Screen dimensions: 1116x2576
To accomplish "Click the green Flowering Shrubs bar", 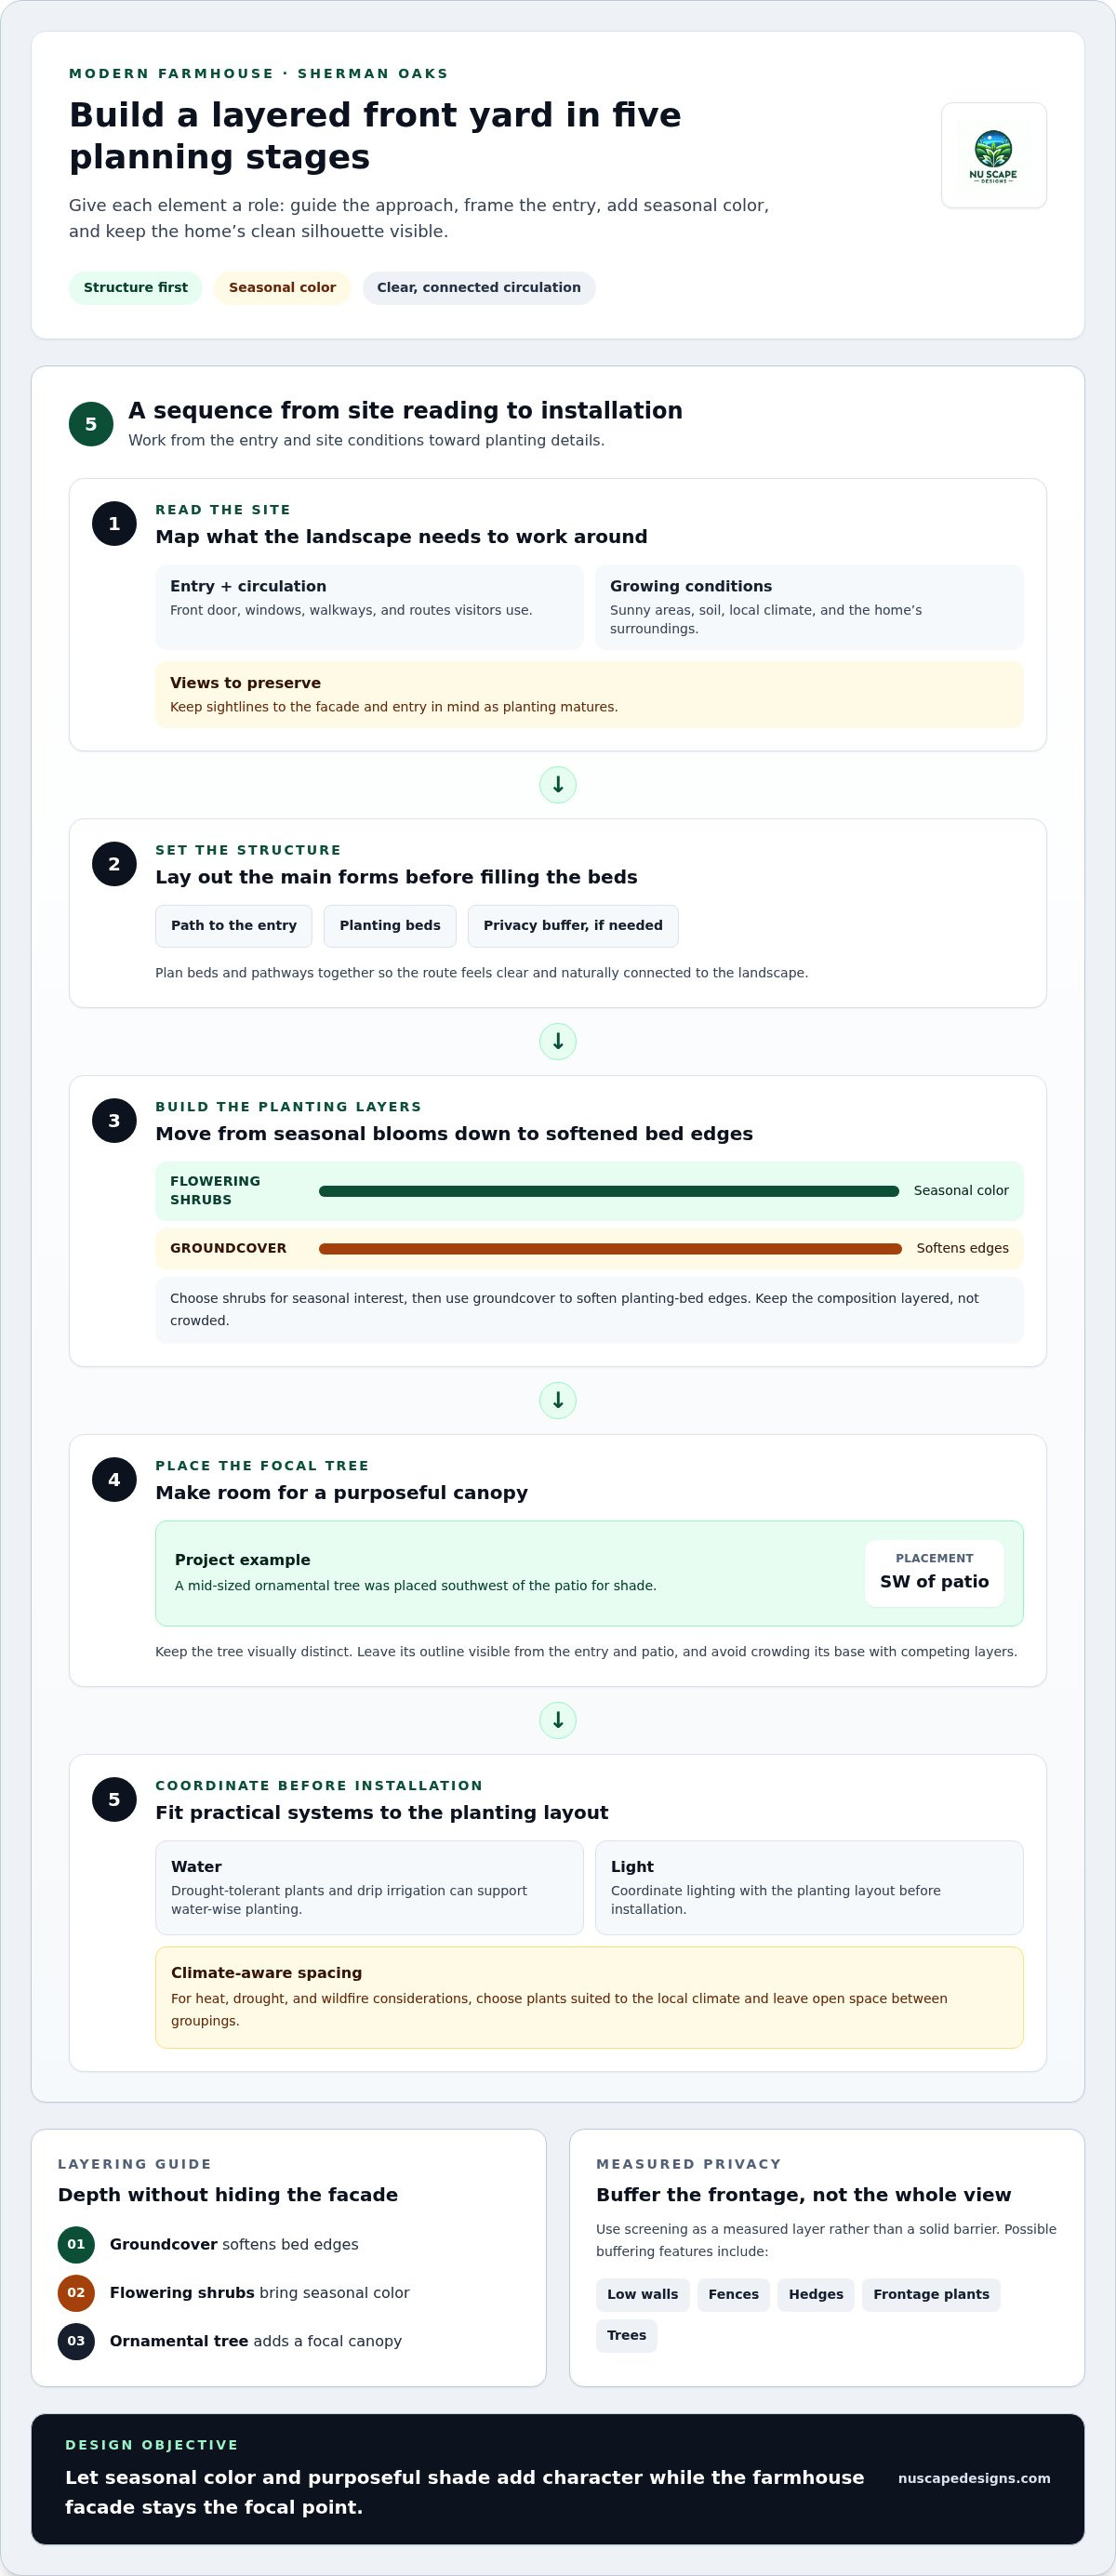I will click(609, 1191).
